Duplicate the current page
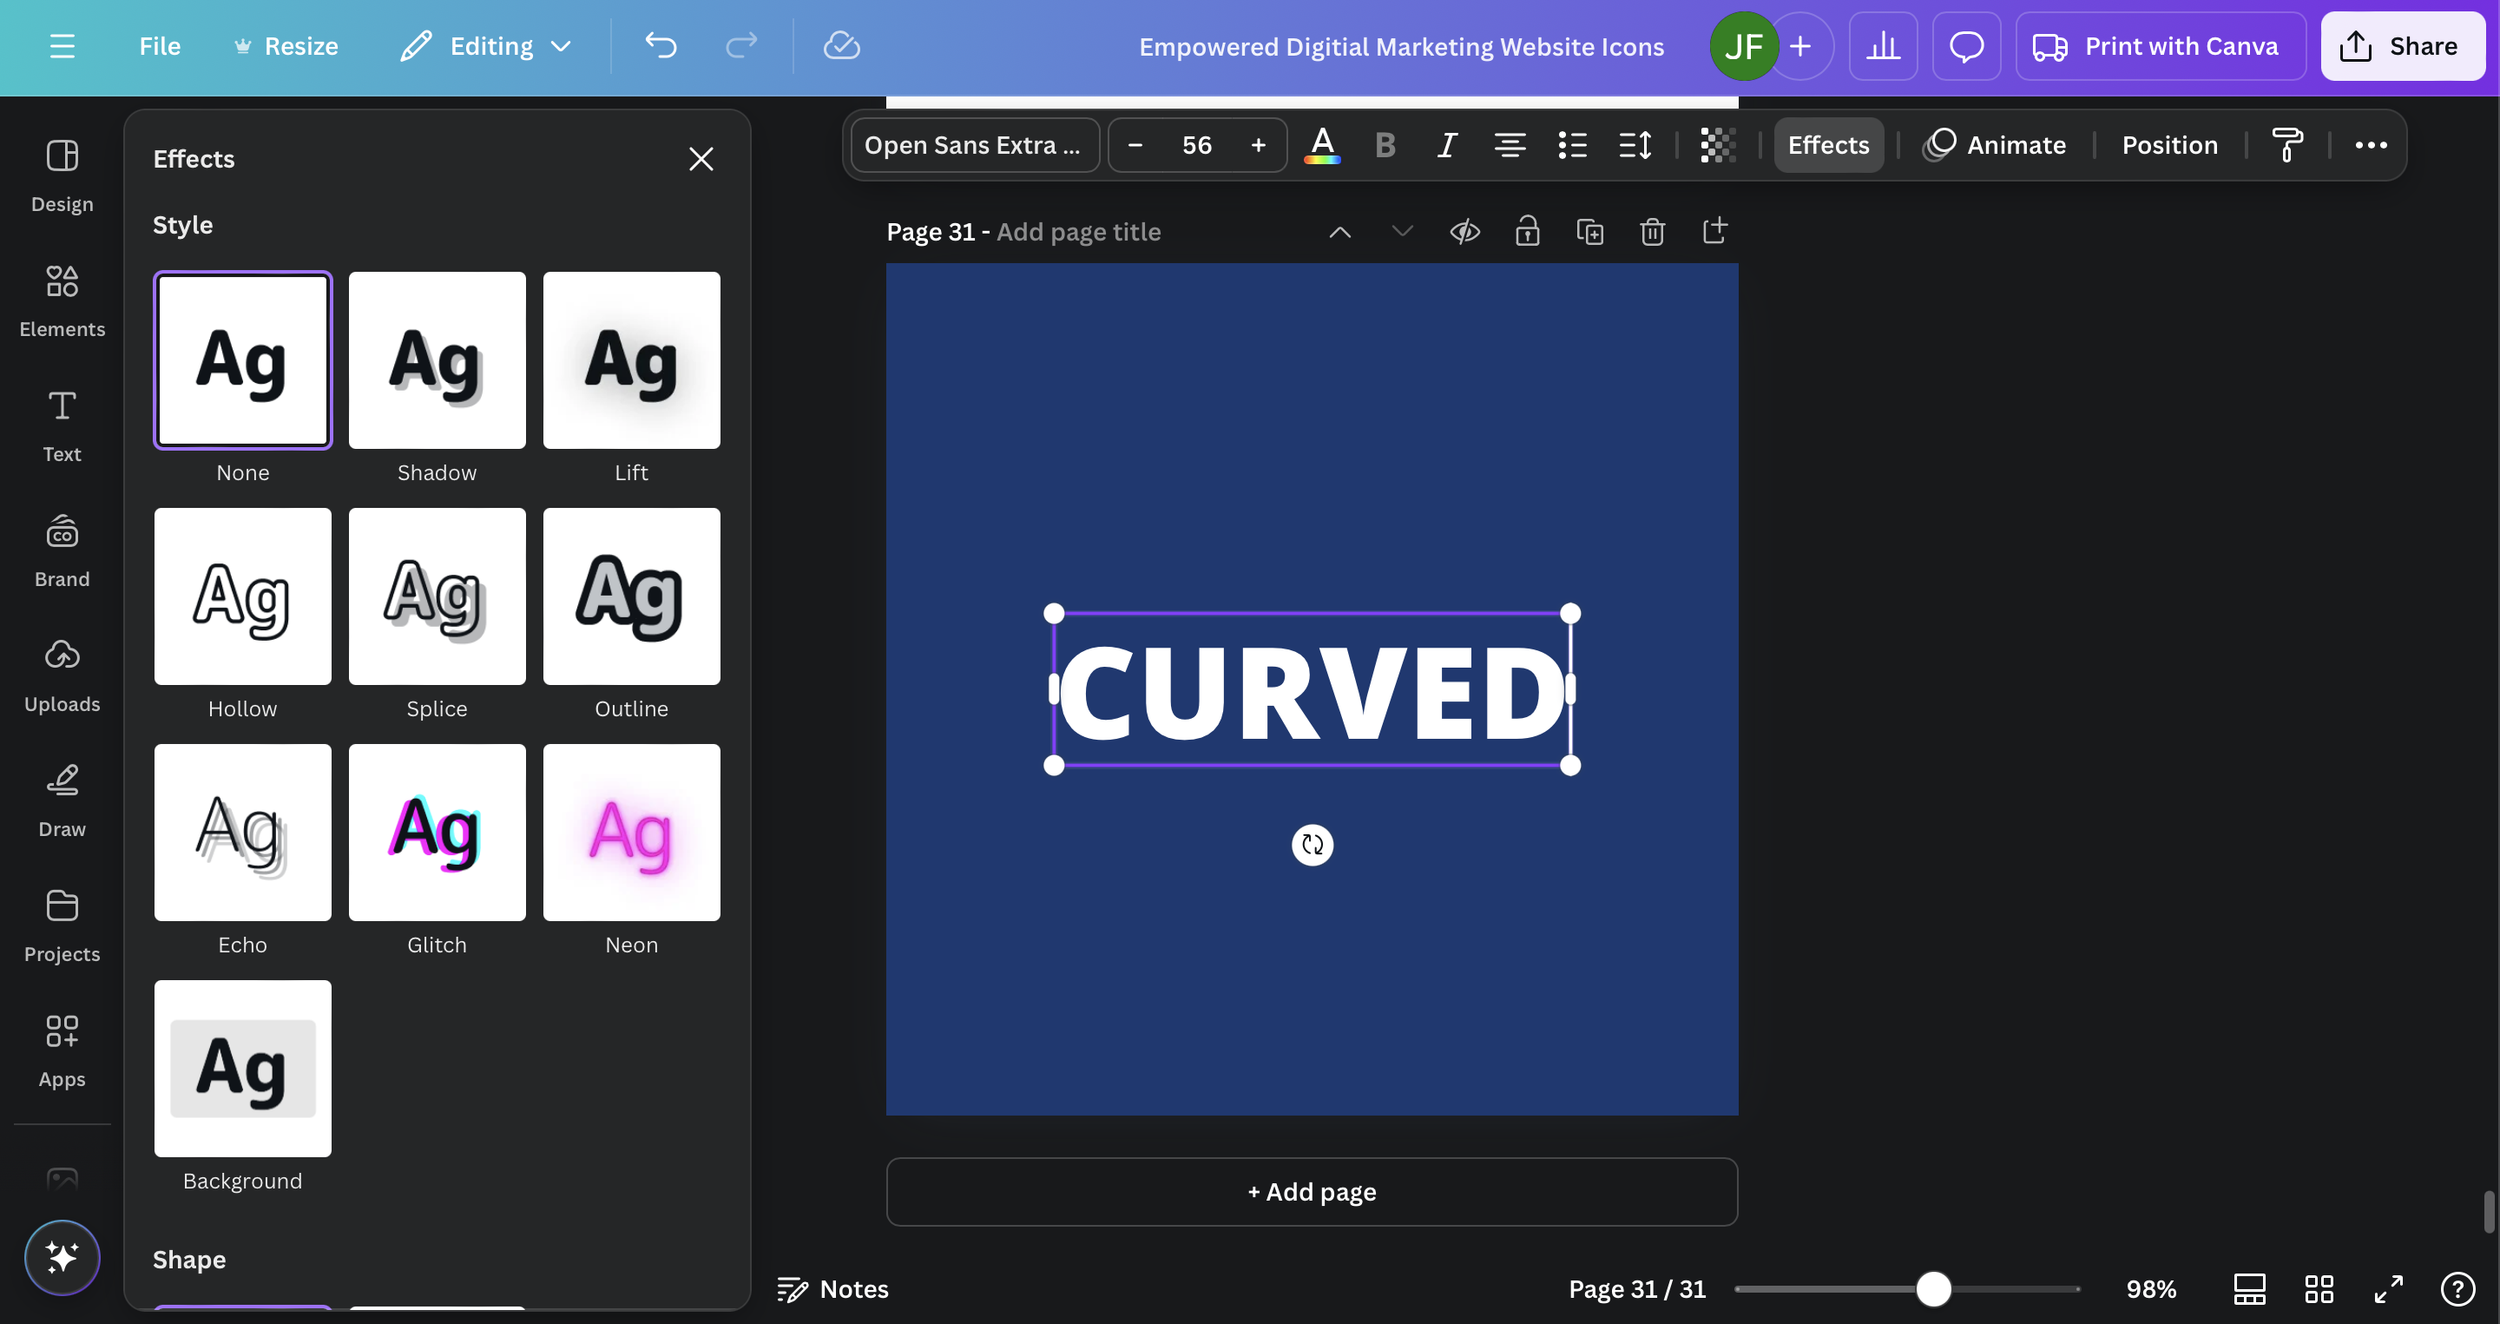The width and height of the screenshot is (2500, 1324). [x=1590, y=231]
